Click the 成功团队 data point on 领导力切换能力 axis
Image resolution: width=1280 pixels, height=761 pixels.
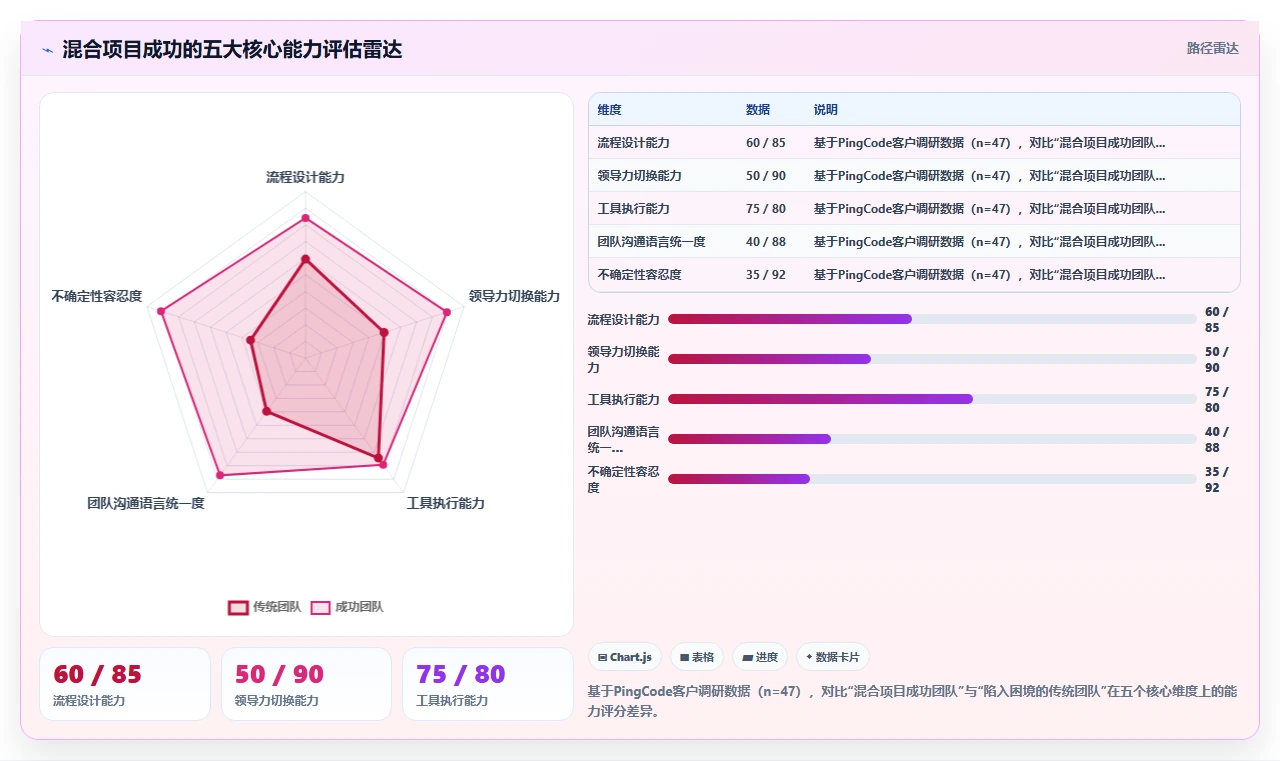click(447, 312)
